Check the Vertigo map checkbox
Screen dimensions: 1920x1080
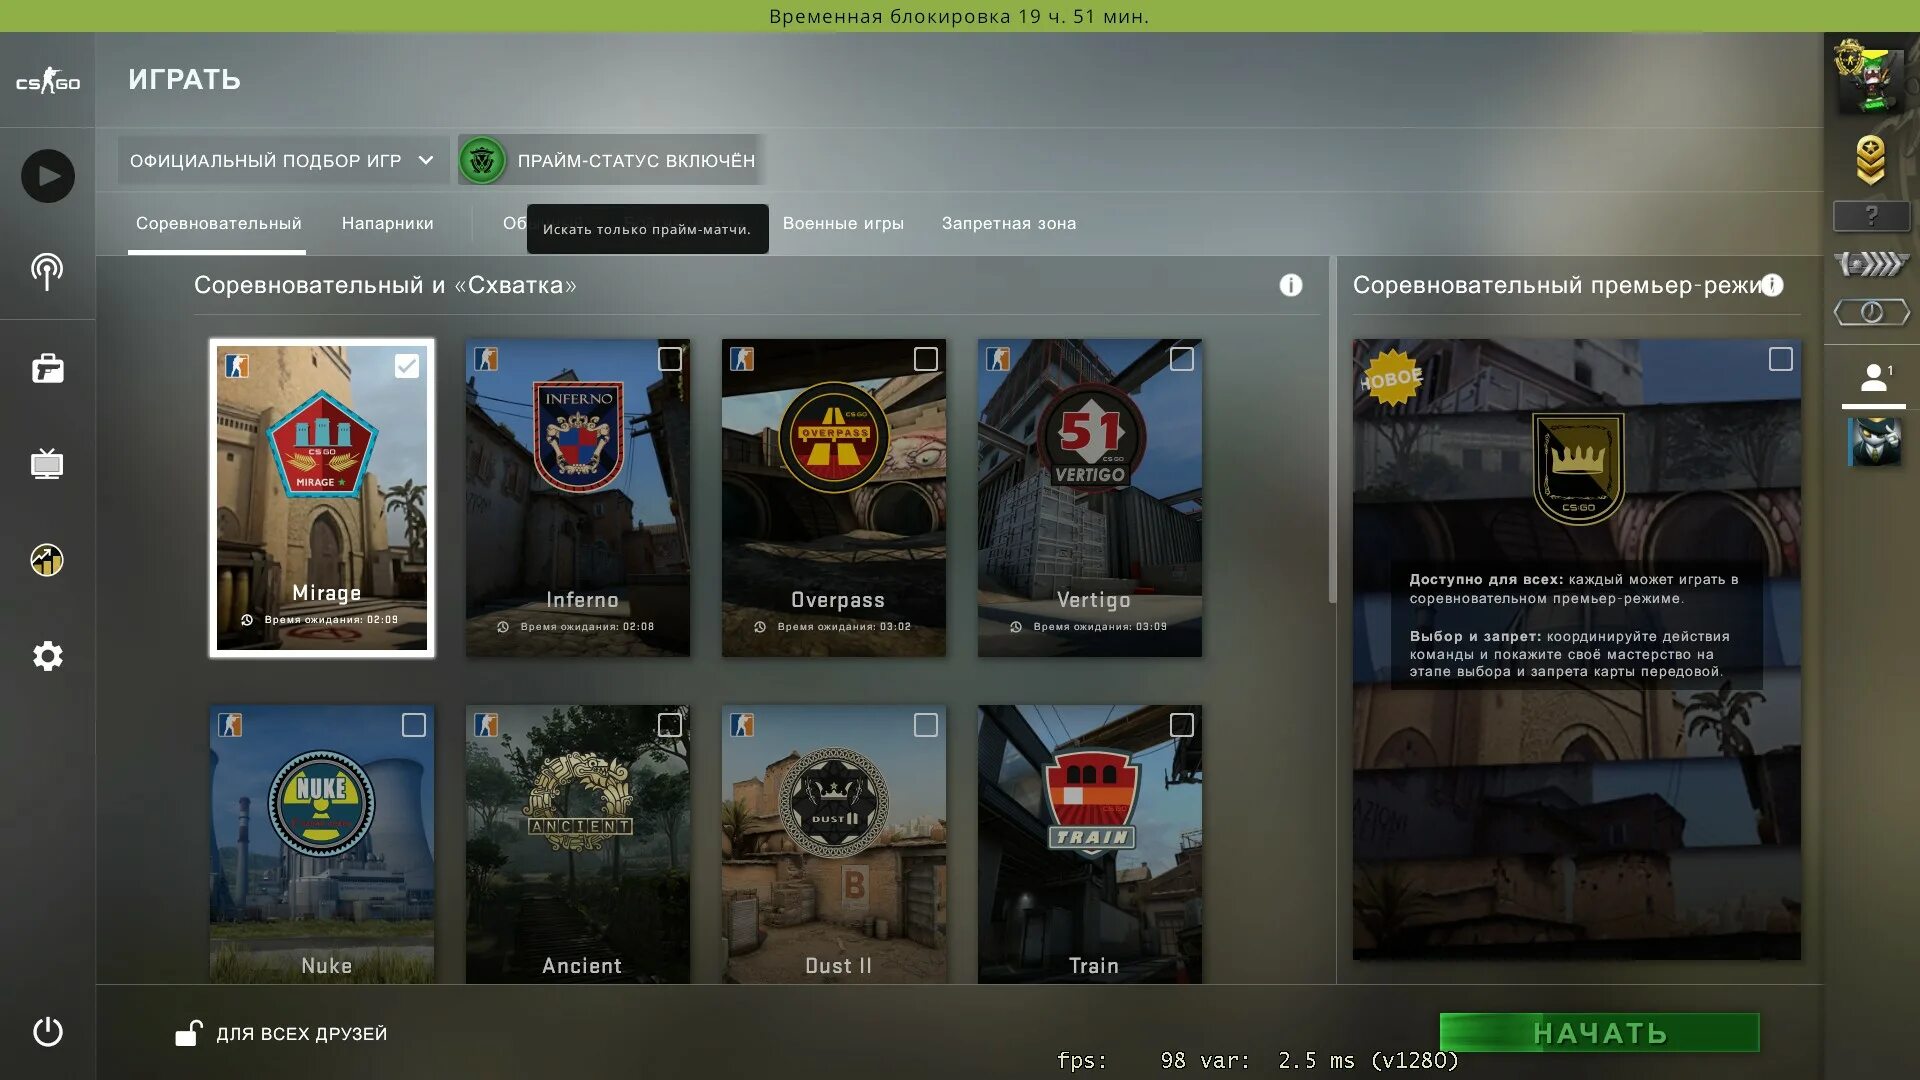pyautogui.click(x=1182, y=359)
